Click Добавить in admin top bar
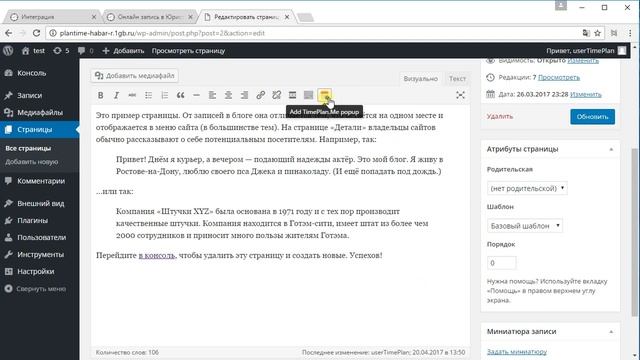The height and width of the screenshot is (360, 640). tap(123, 51)
